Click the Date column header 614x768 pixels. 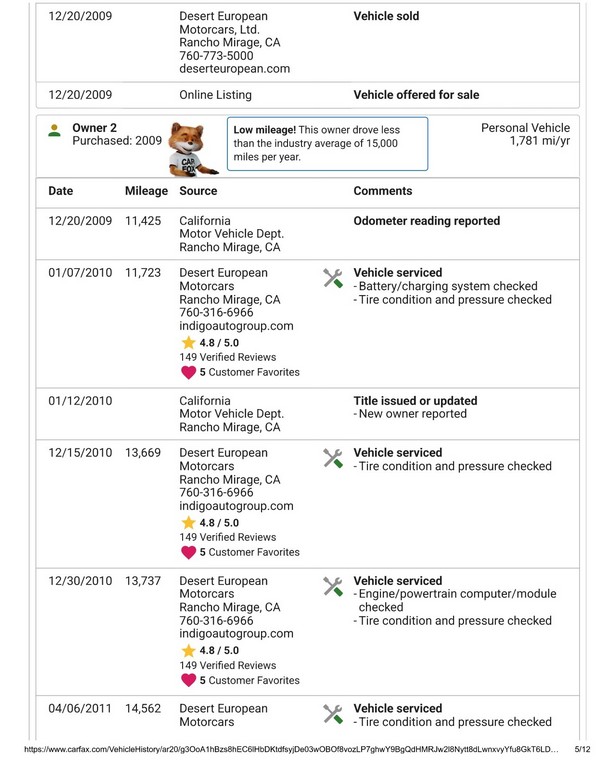click(60, 190)
